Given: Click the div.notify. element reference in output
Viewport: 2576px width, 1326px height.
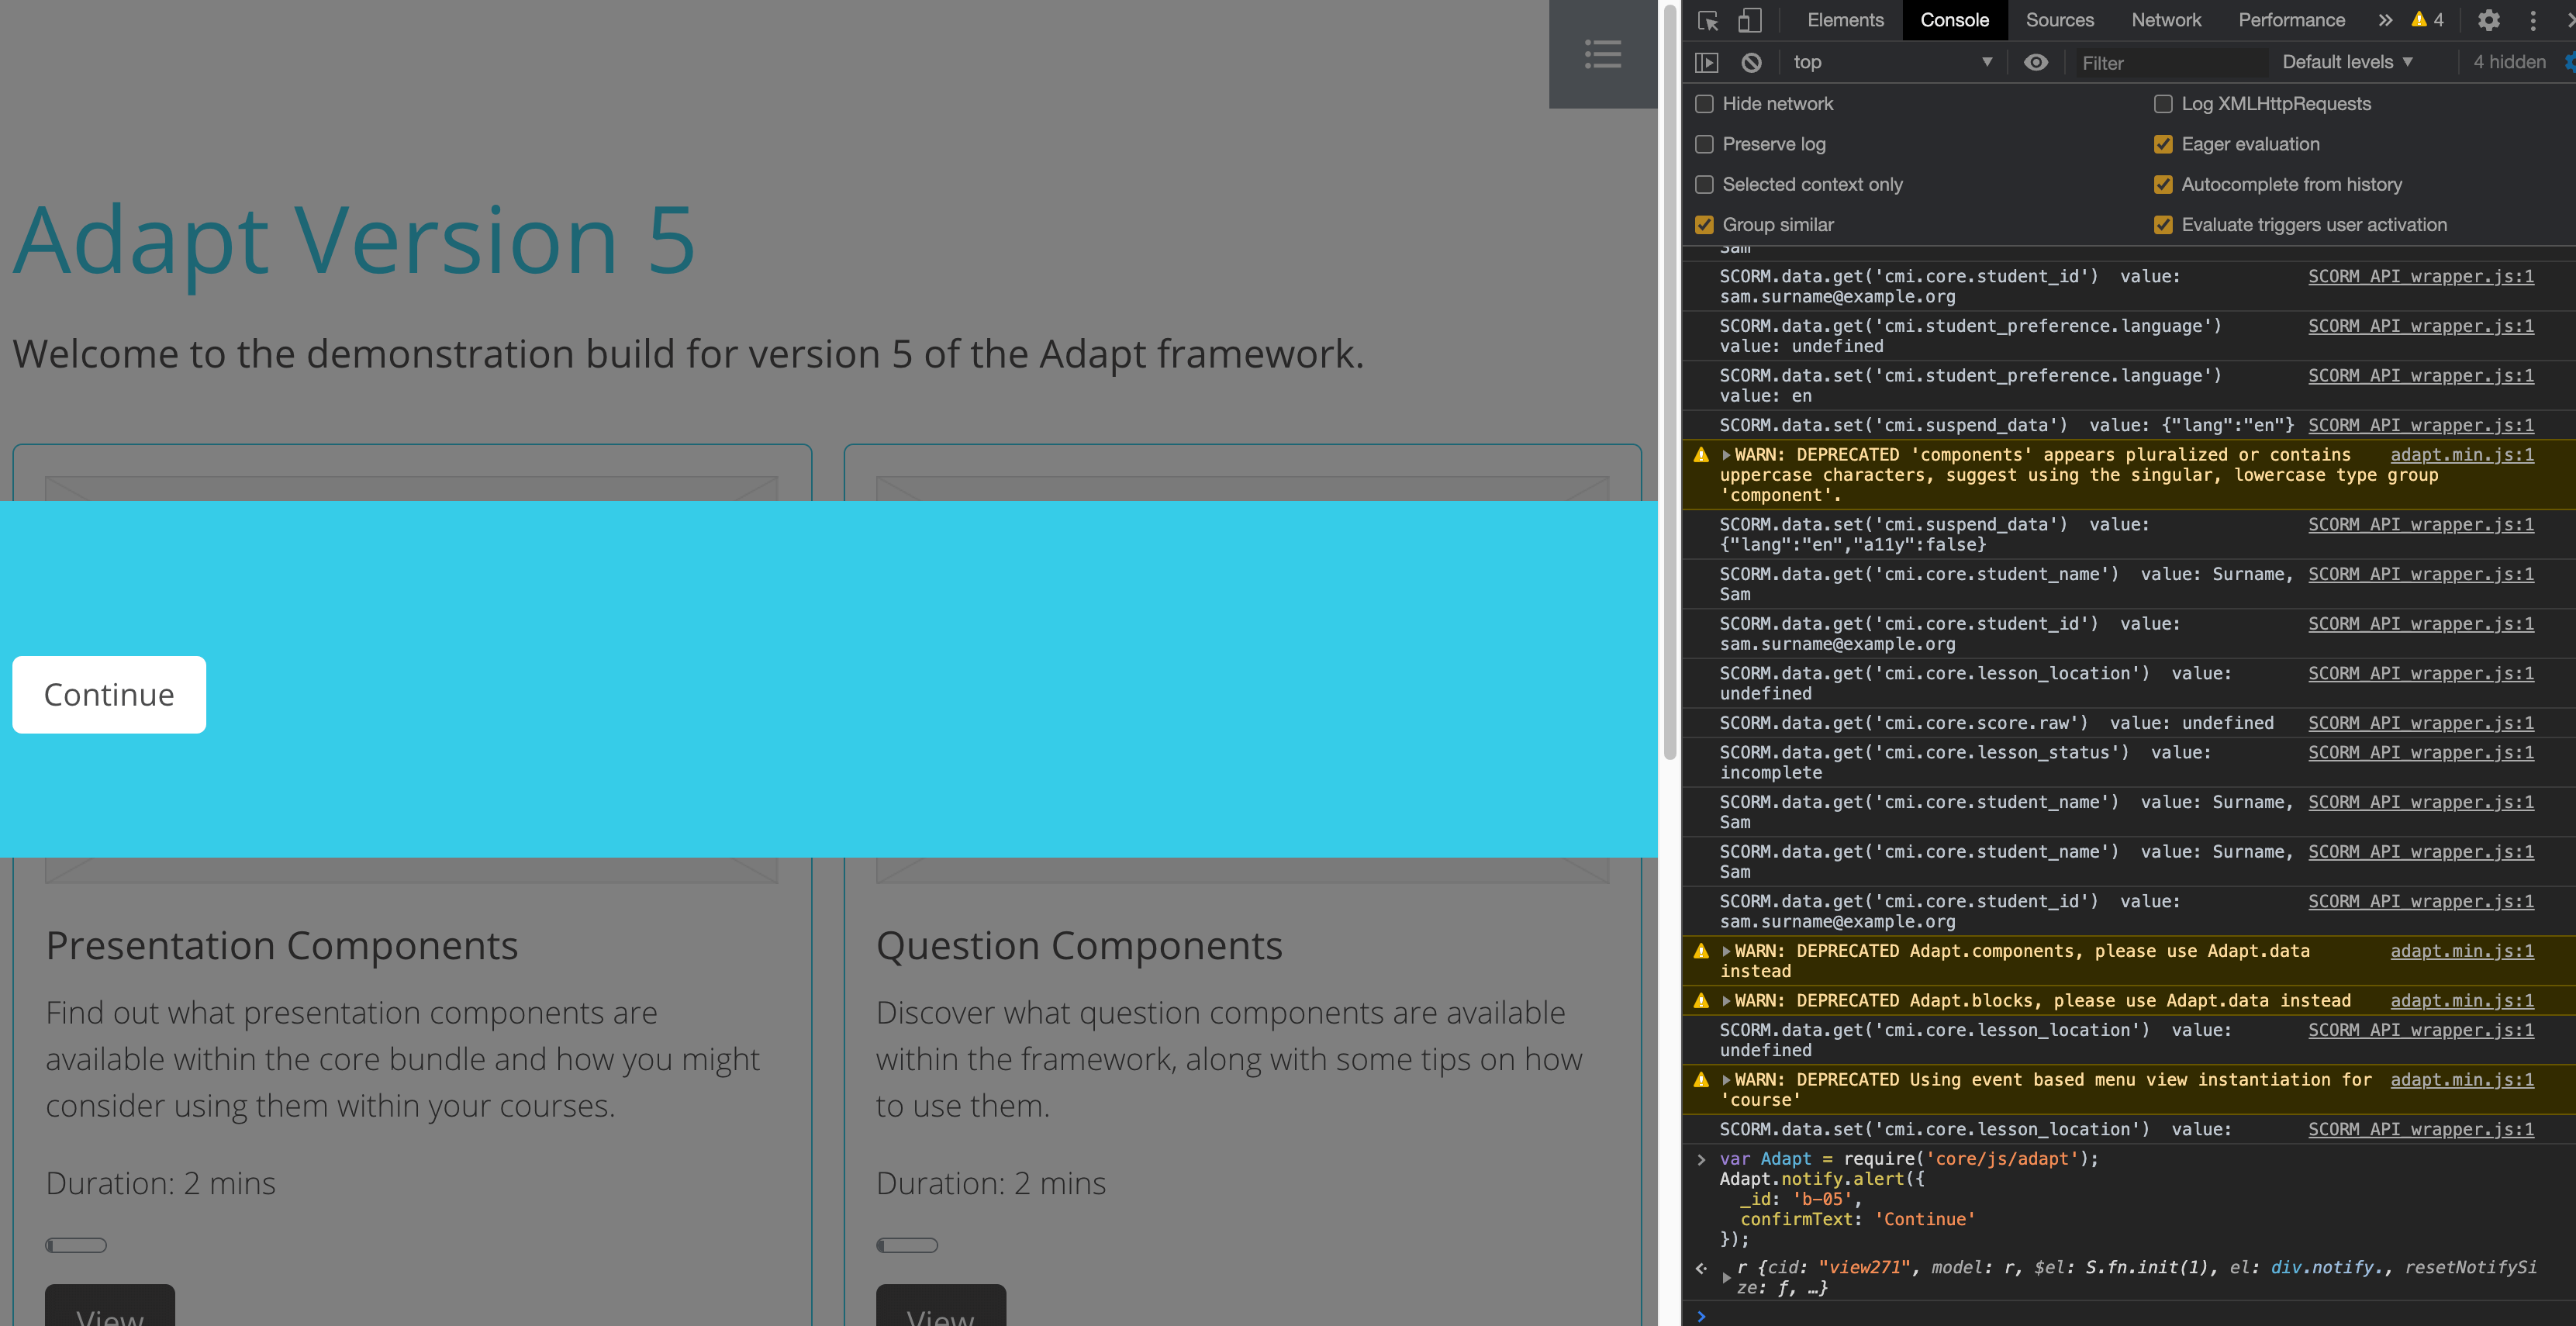Looking at the screenshot, I should tap(2327, 1268).
